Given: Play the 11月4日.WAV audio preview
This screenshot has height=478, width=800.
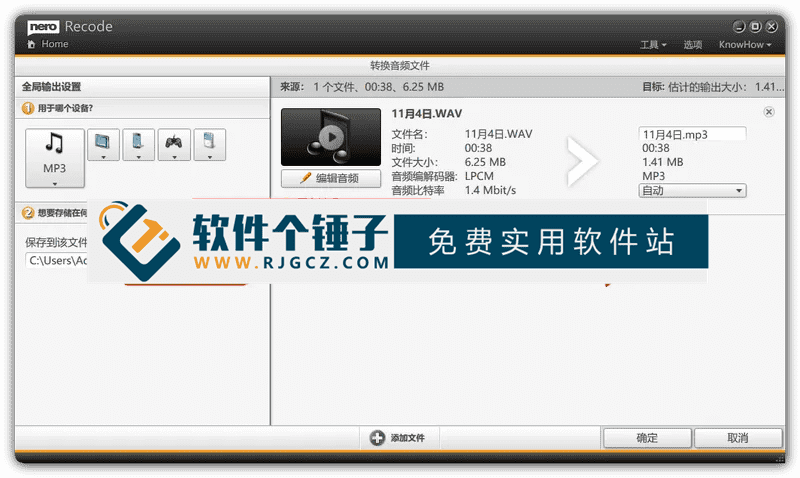Looking at the screenshot, I should click(331, 137).
